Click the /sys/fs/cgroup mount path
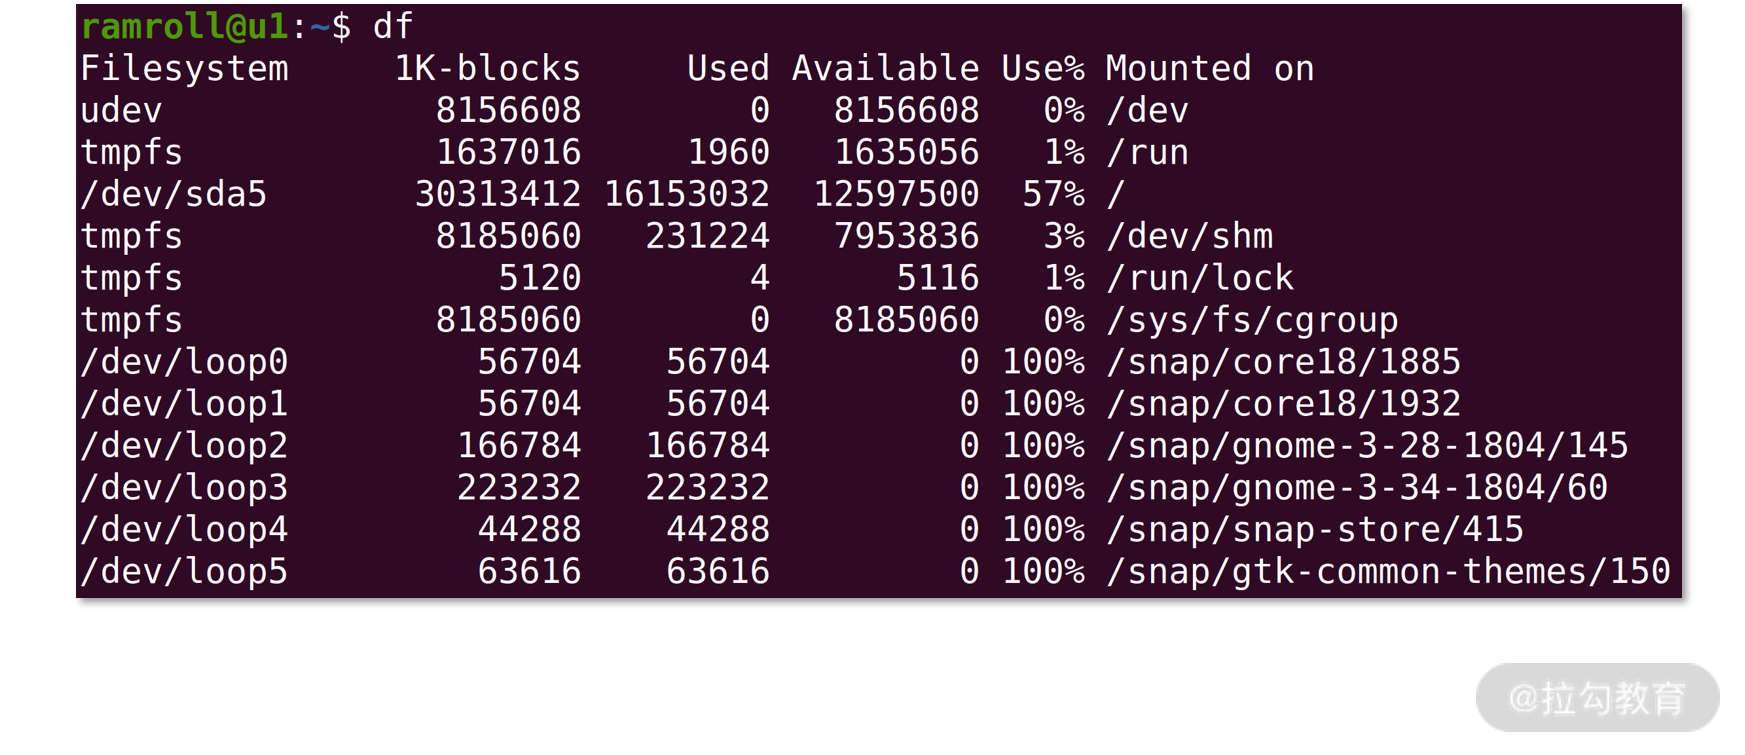 [x=1251, y=320]
